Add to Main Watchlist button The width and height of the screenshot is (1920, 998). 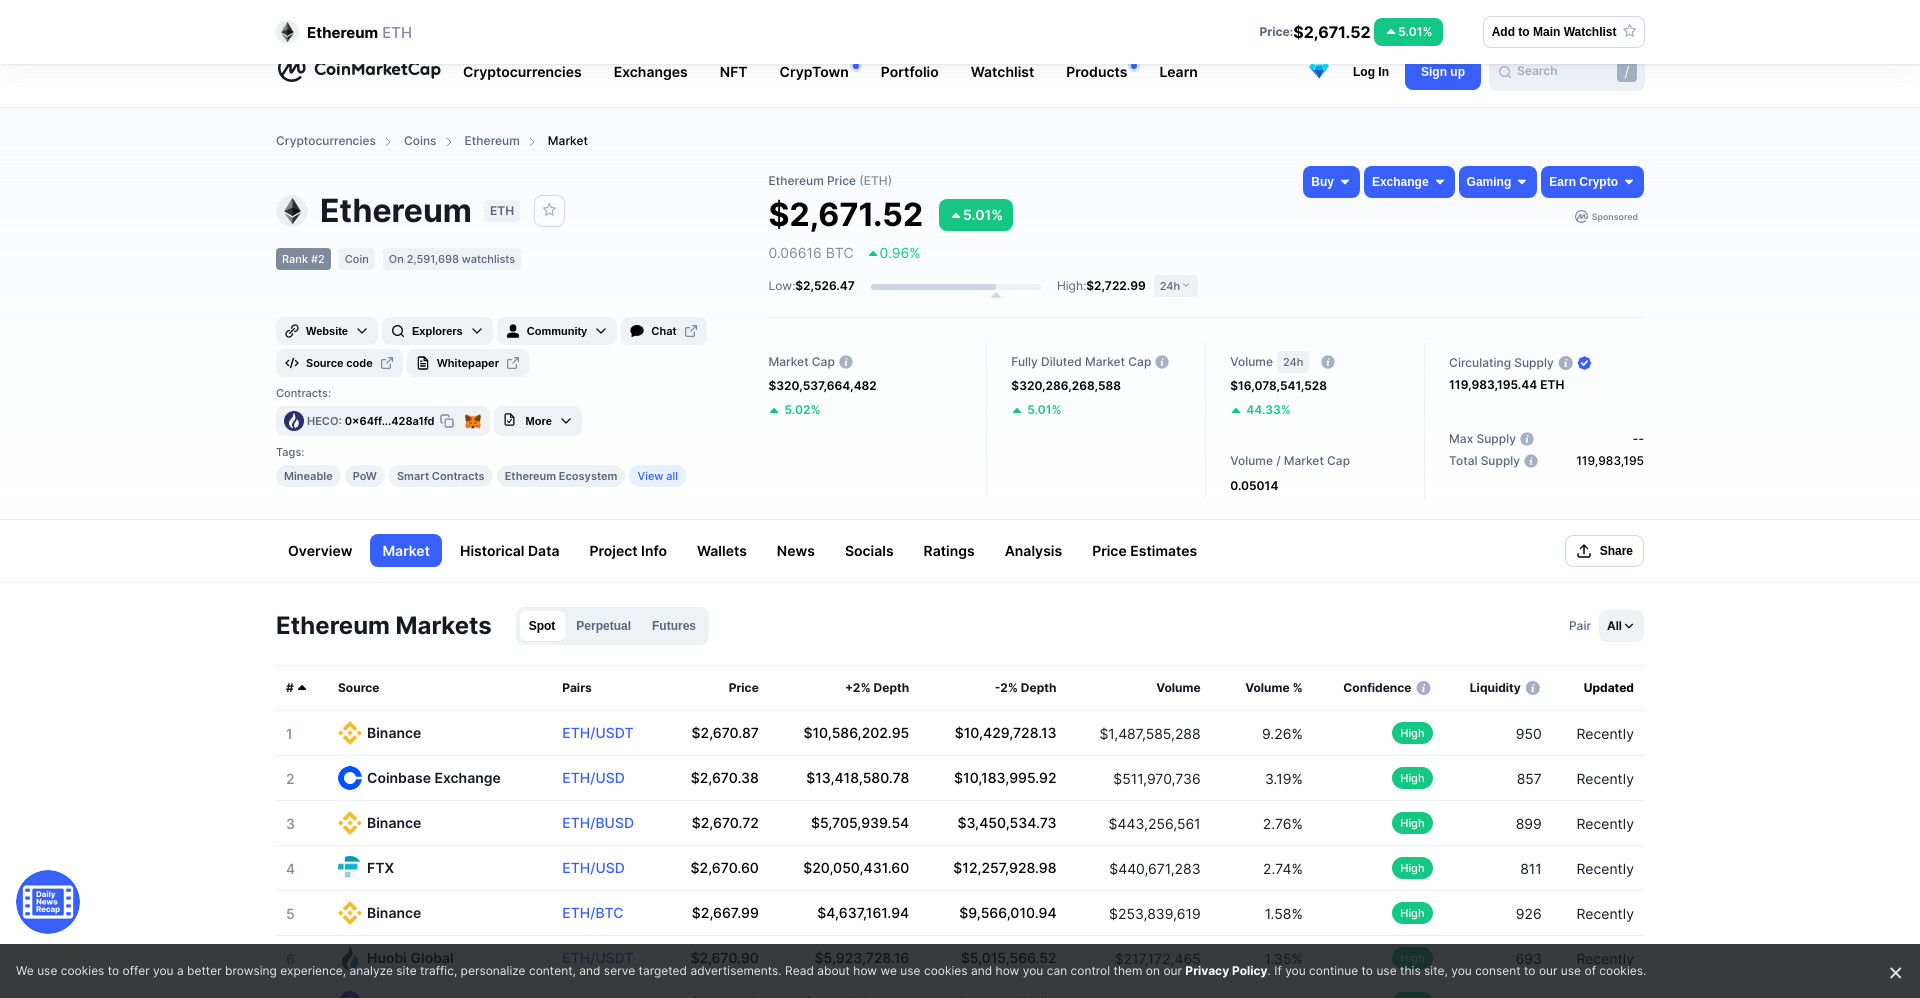click(1563, 32)
